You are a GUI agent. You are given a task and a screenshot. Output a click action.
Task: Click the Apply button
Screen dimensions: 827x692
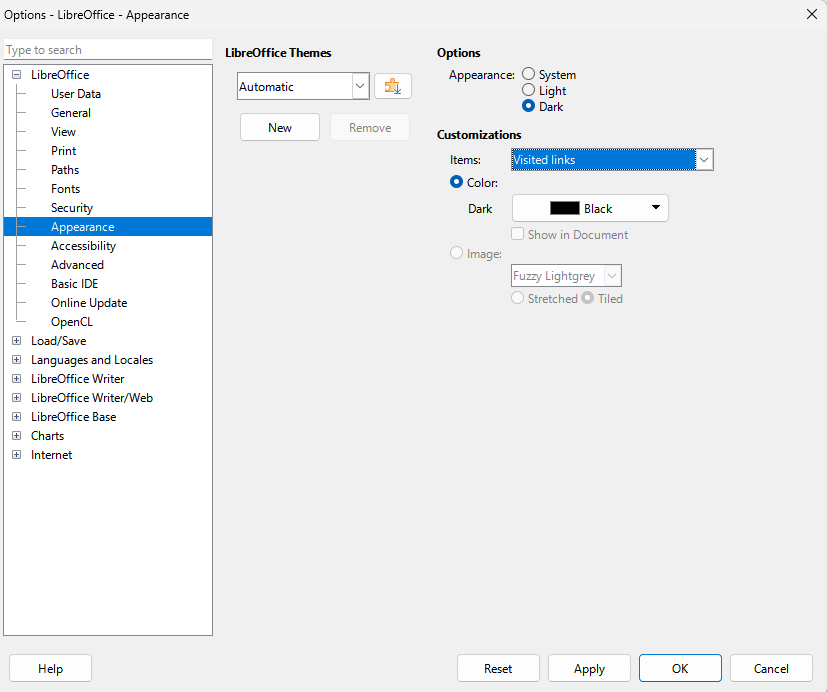[589, 668]
